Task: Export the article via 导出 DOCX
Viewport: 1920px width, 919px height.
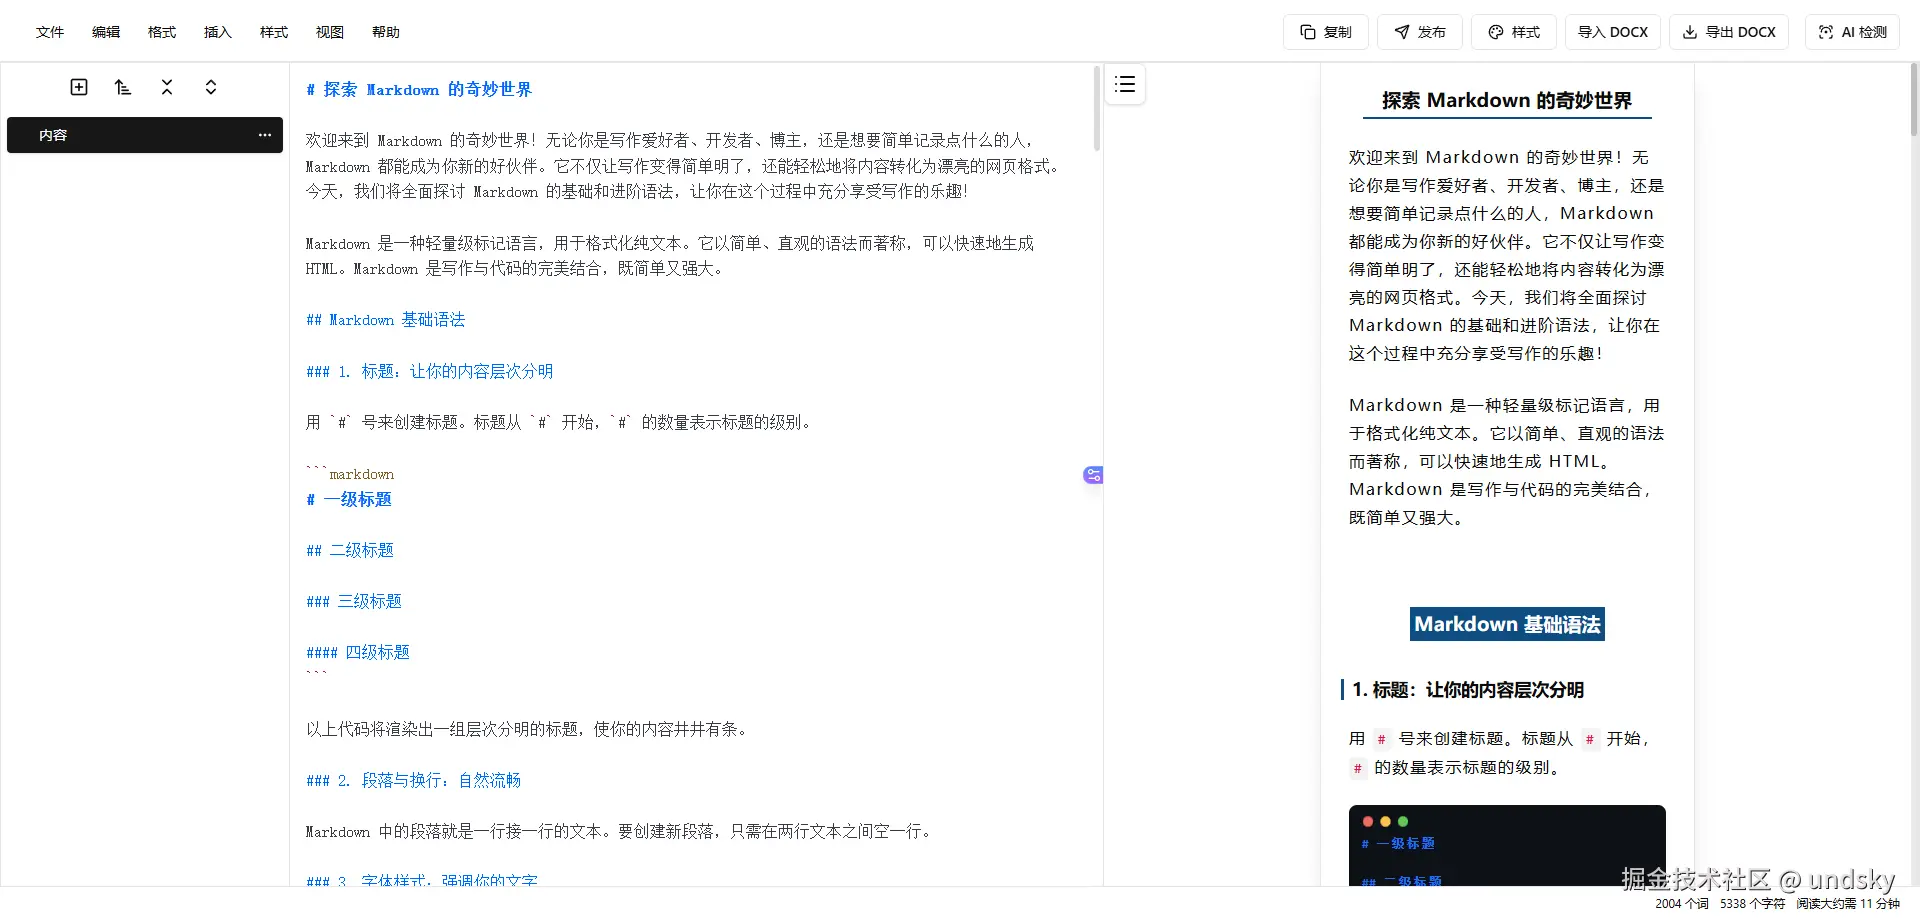Action: tap(1729, 31)
